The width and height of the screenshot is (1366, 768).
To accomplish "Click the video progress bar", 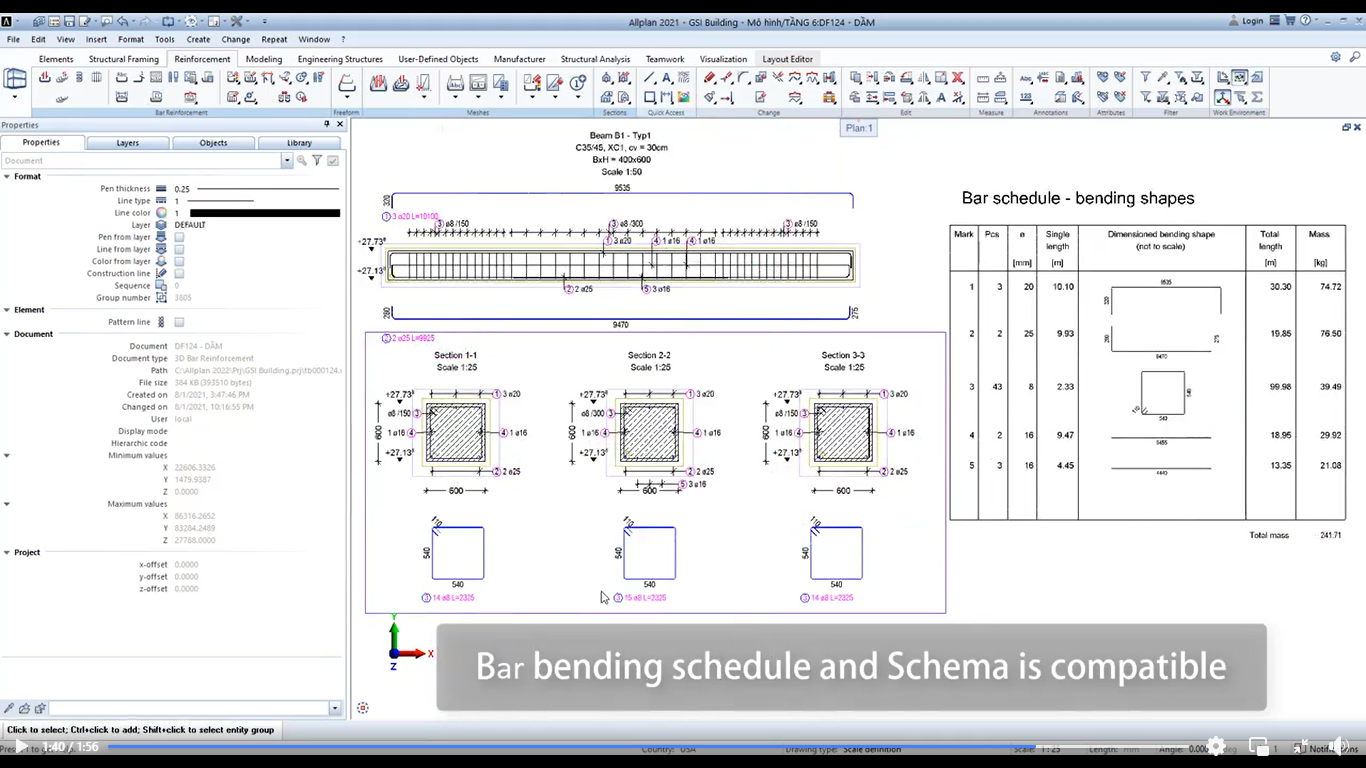I will coord(650,747).
